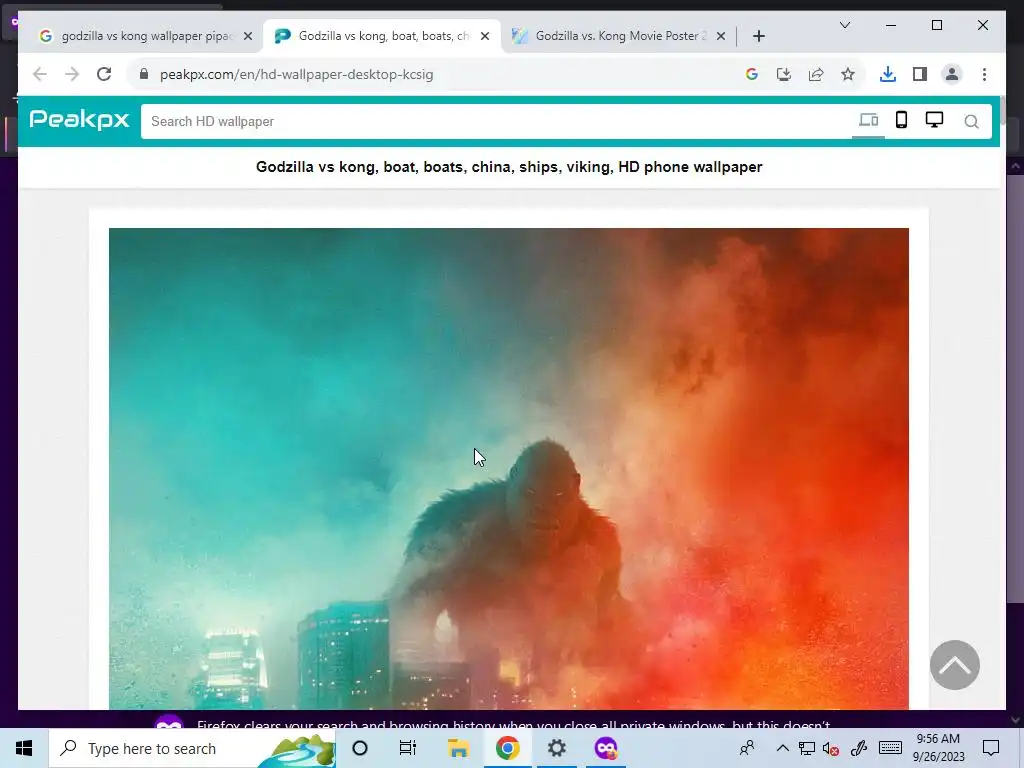Open the tab search dropdown chevron
The height and width of the screenshot is (768, 1024).
(844, 25)
